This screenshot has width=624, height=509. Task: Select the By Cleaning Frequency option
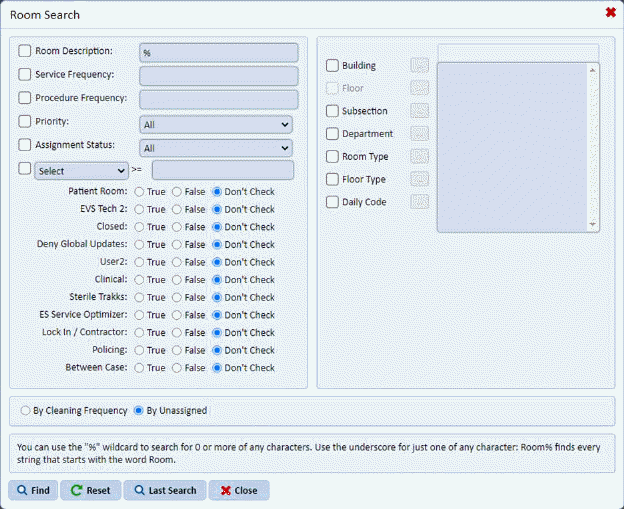point(26,411)
